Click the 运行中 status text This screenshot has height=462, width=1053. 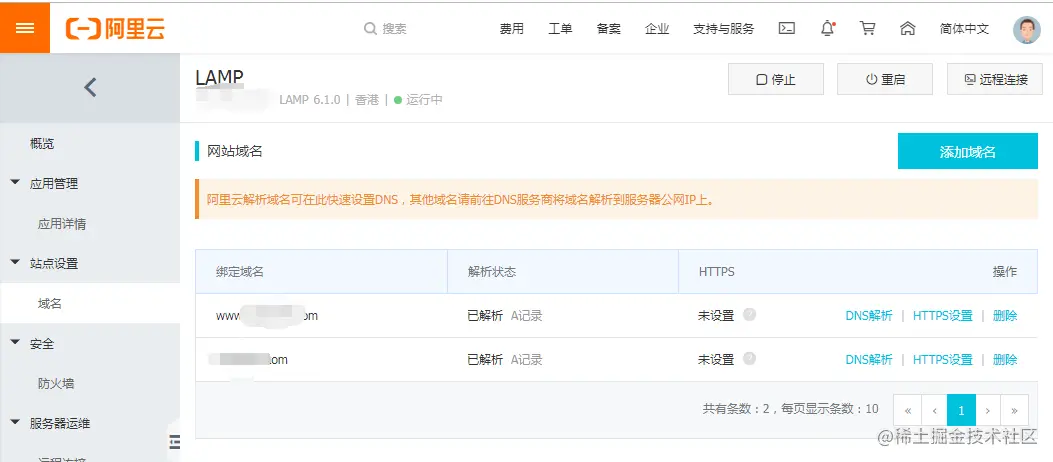424,100
